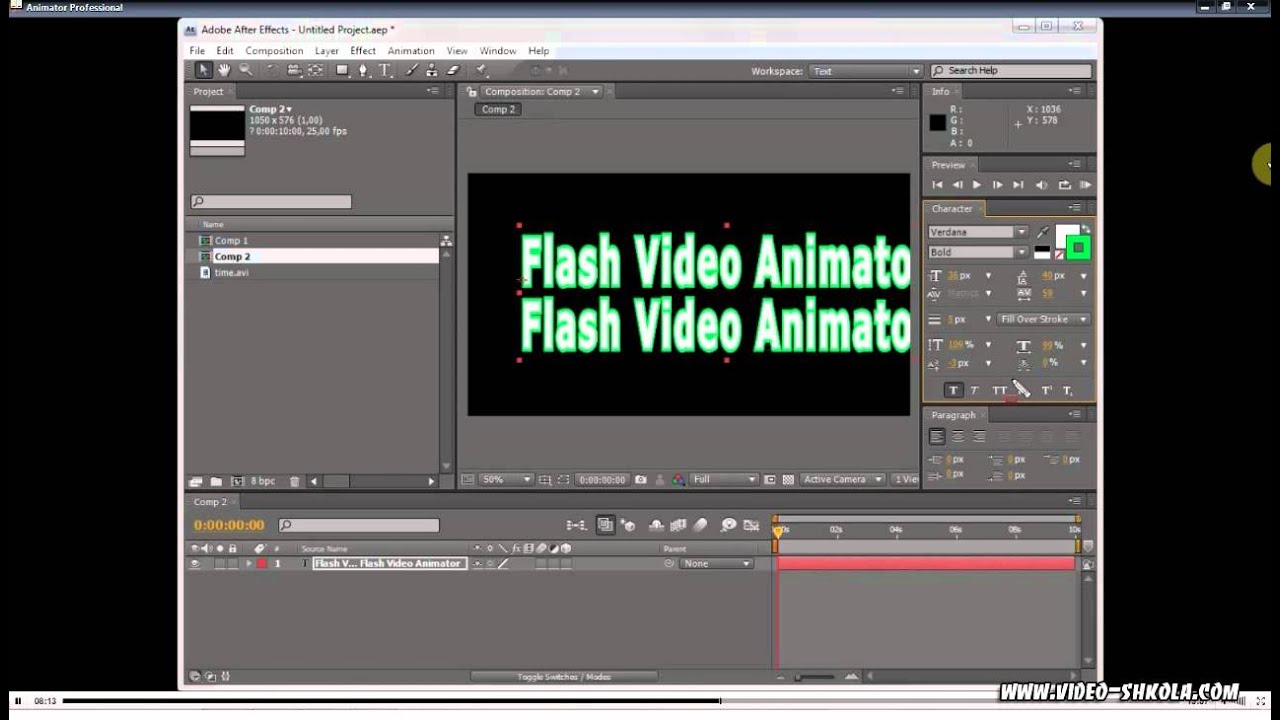Viewport: 1280px width, 720px height.
Task: Open the 50% magnification dropdown
Action: (506, 479)
